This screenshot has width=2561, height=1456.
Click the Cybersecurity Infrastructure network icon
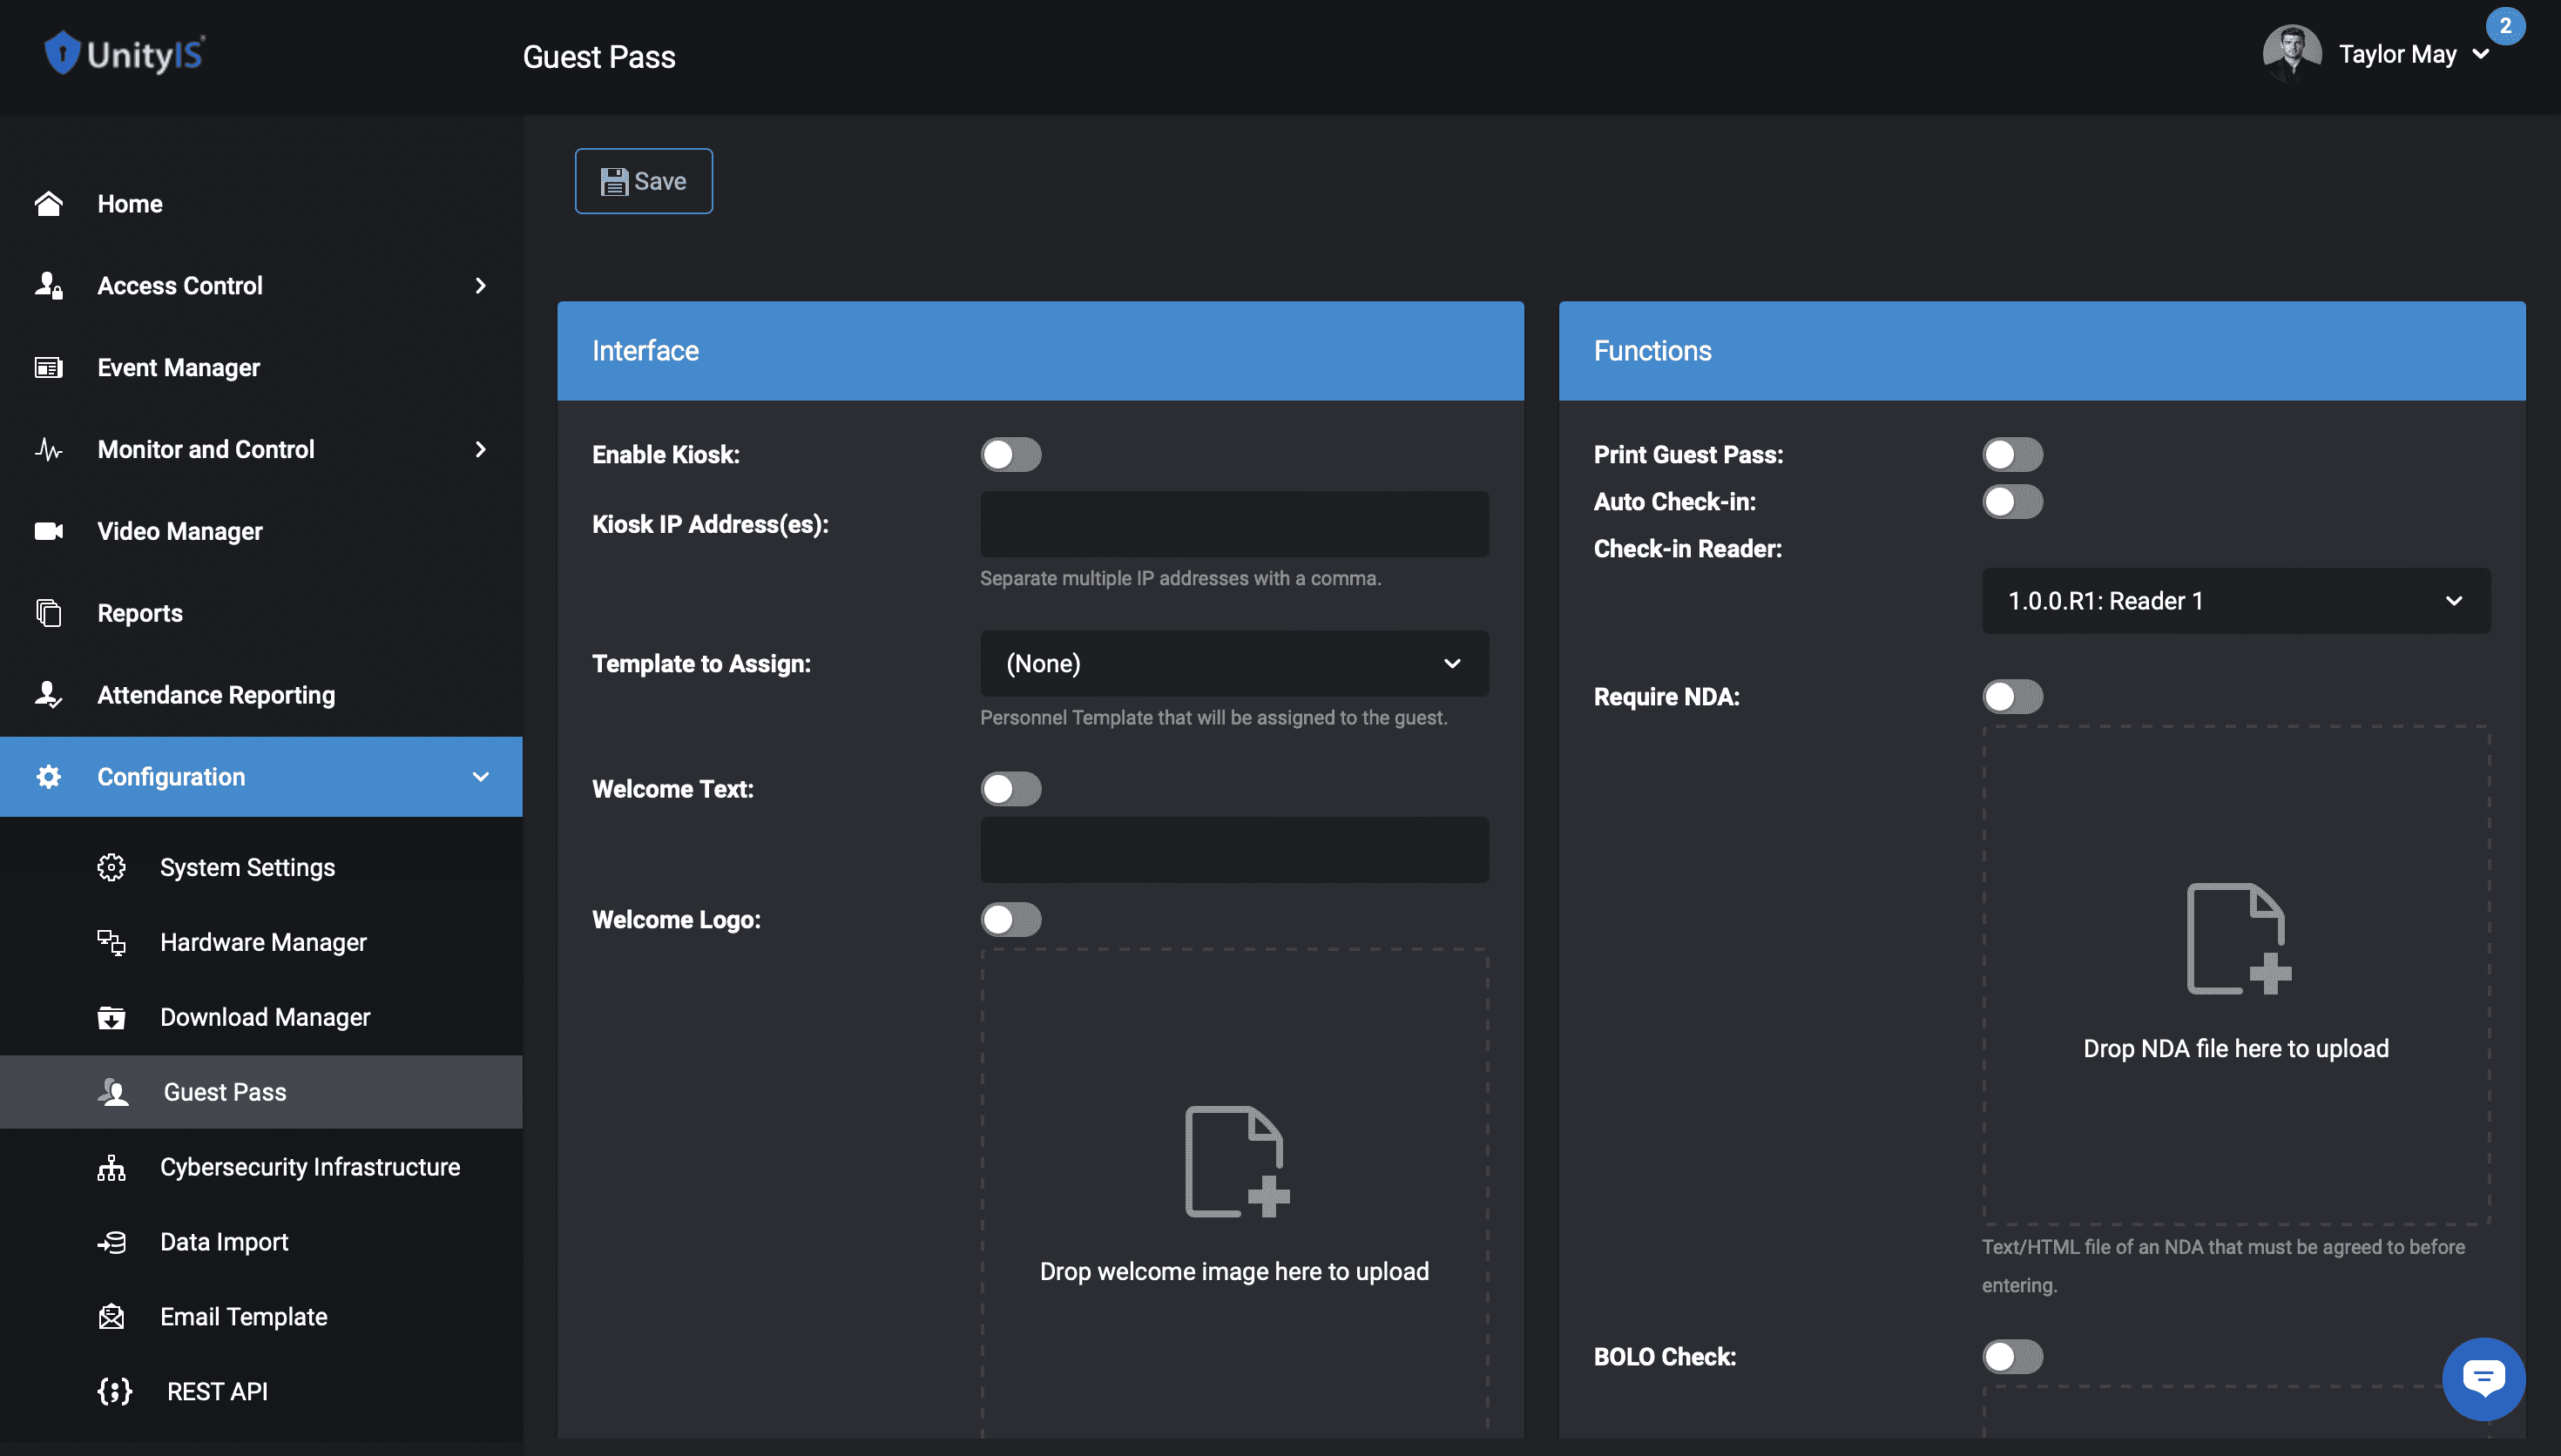tap(111, 1167)
